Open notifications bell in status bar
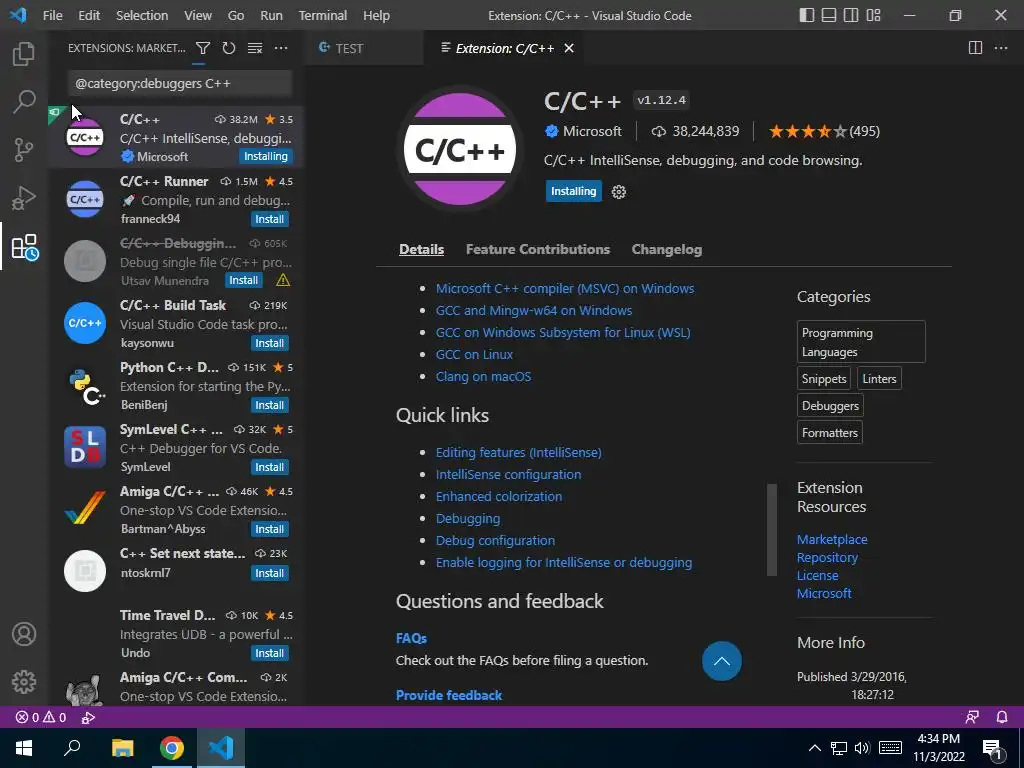 [1002, 717]
